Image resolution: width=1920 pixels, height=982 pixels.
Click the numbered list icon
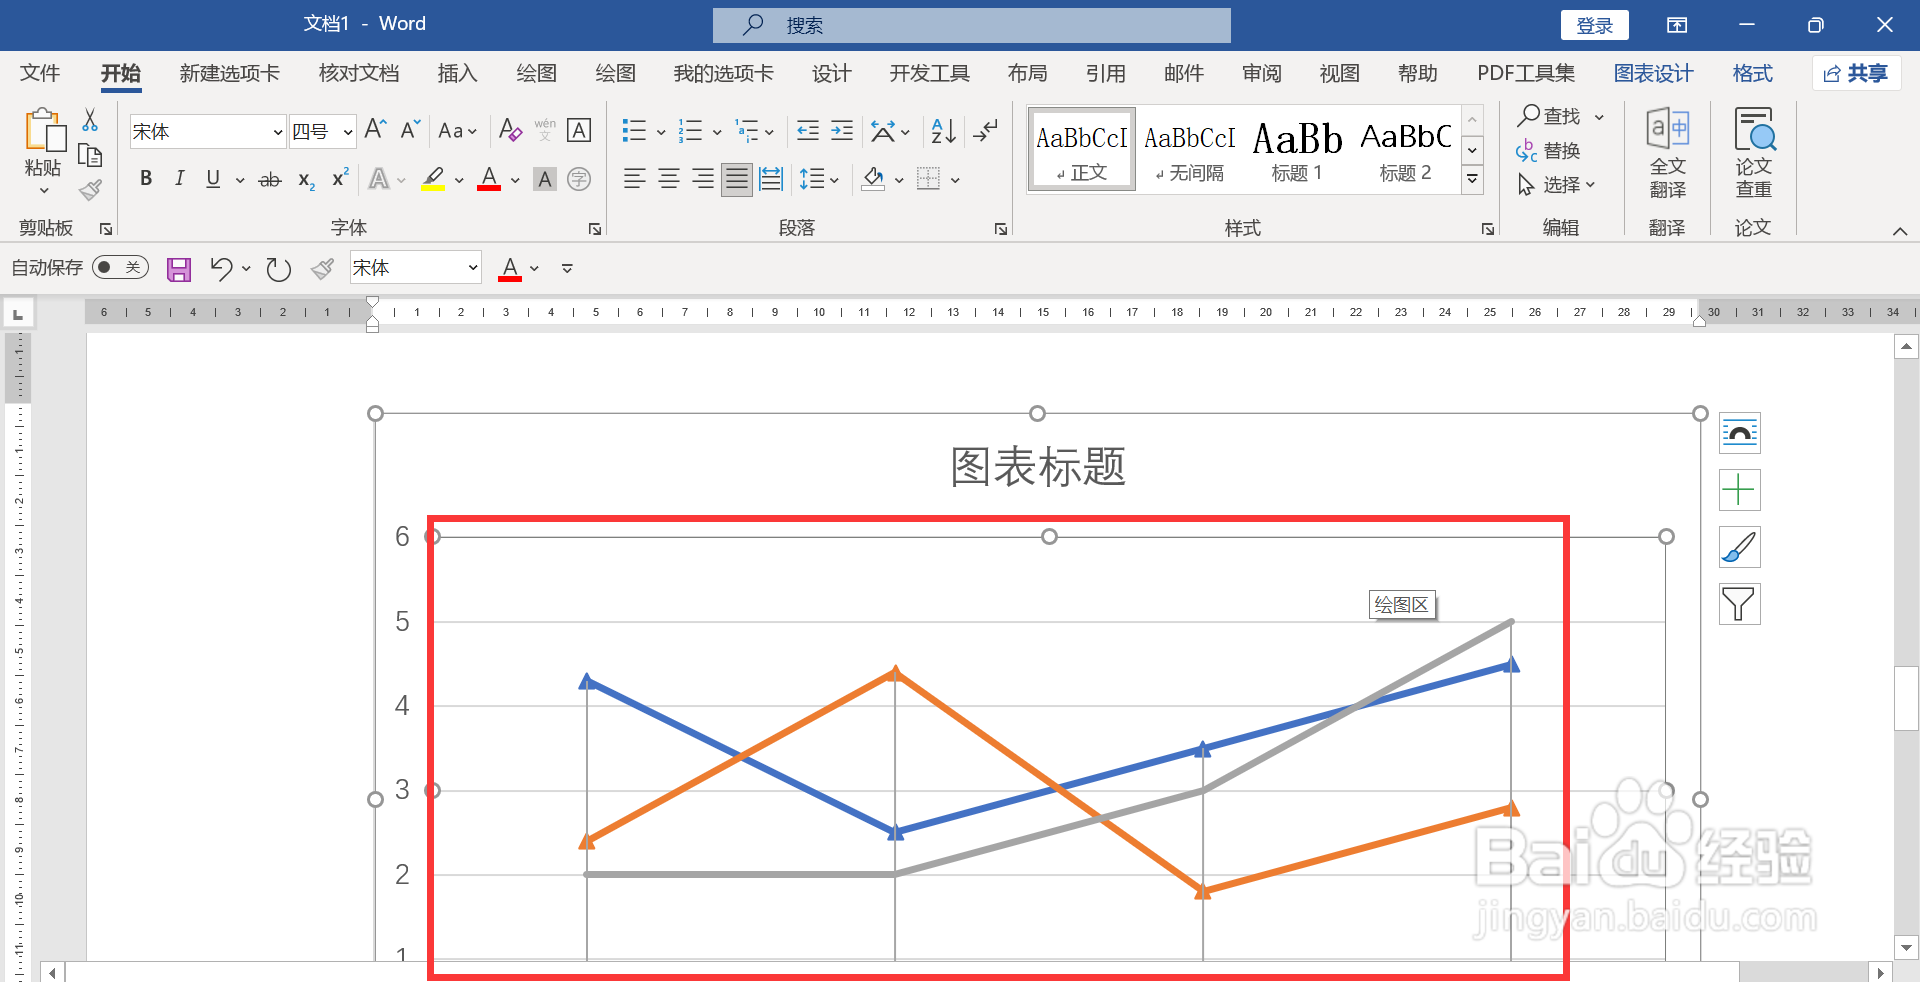(690, 131)
